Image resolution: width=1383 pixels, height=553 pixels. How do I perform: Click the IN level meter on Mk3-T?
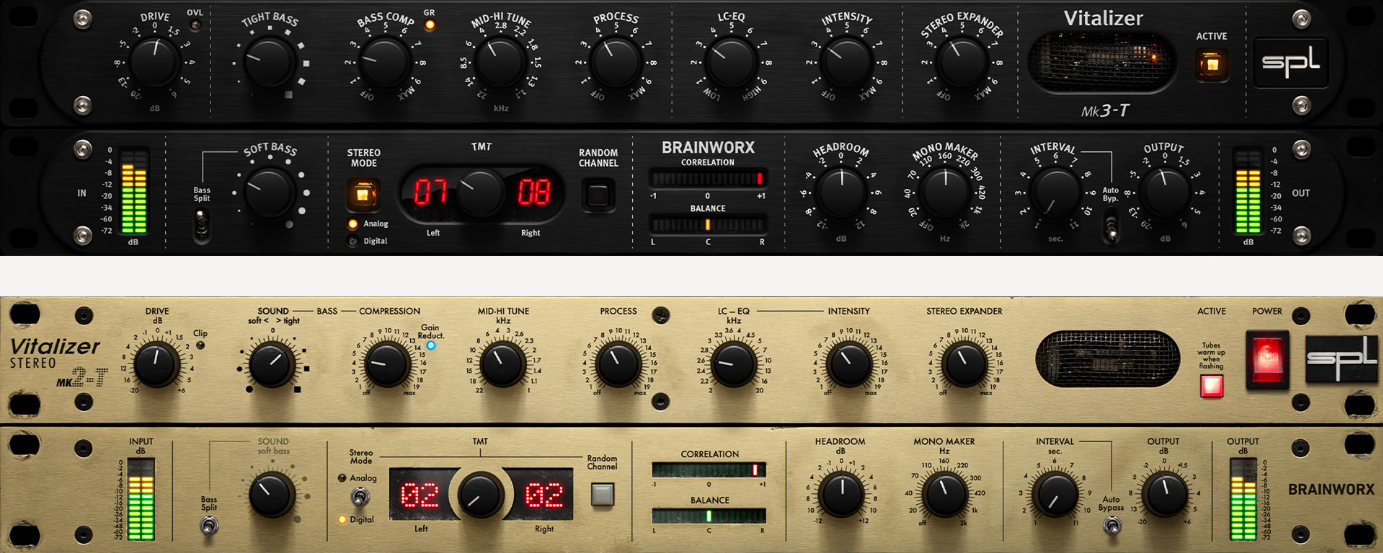[133, 192]
